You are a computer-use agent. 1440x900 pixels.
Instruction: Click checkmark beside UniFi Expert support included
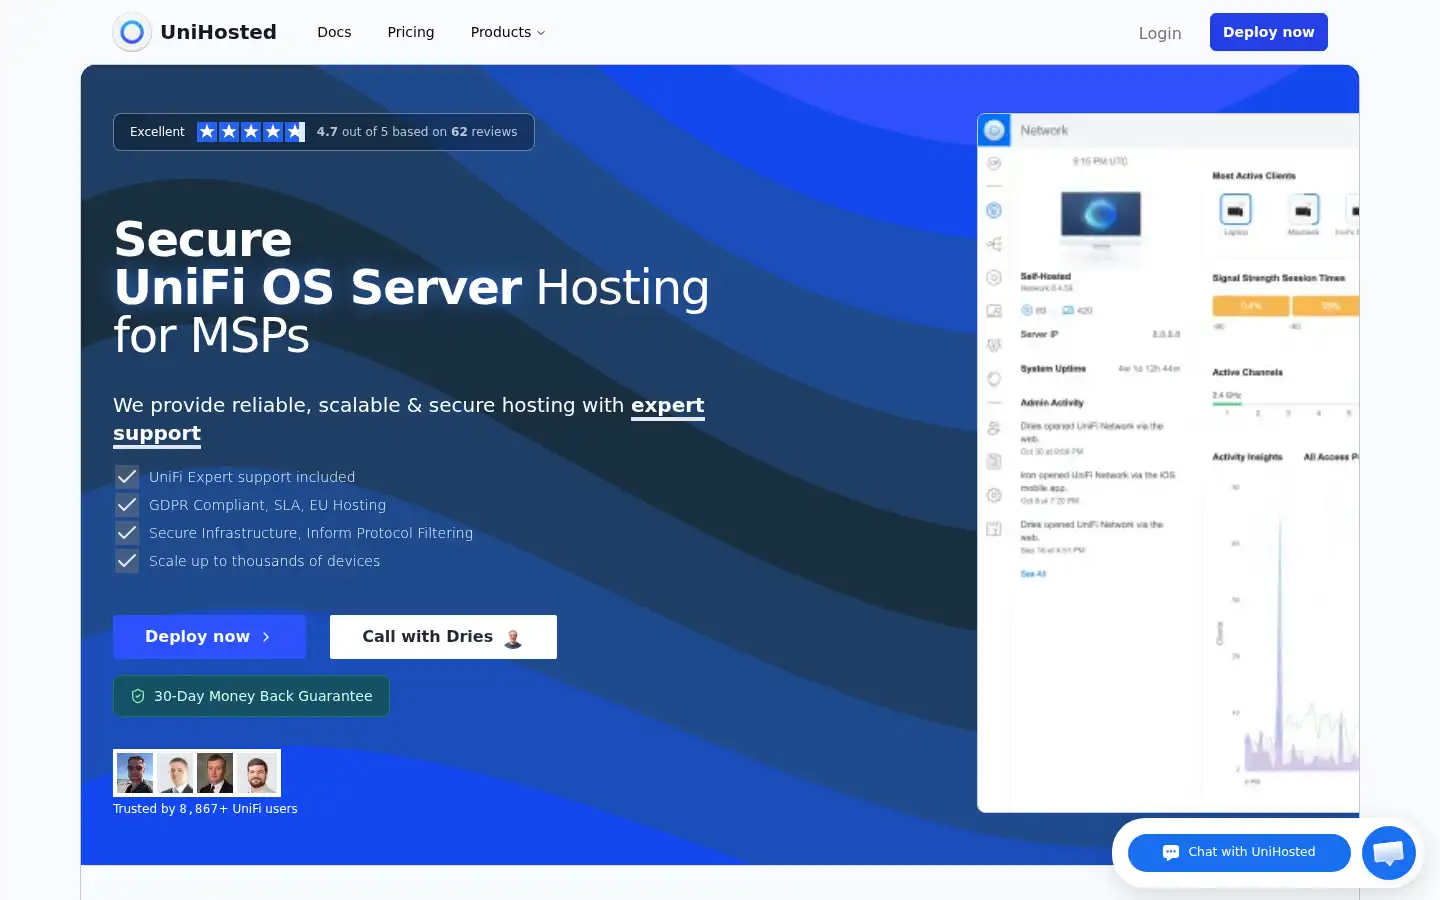(127, 476)
